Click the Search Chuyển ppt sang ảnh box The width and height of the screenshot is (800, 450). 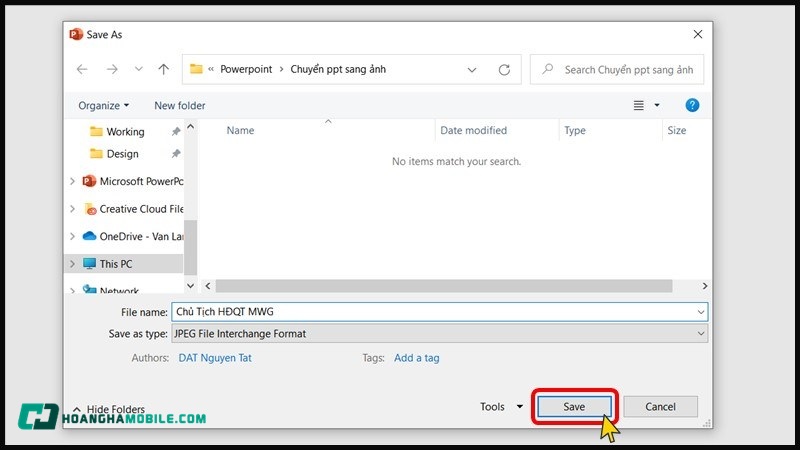tap(625, 70)
